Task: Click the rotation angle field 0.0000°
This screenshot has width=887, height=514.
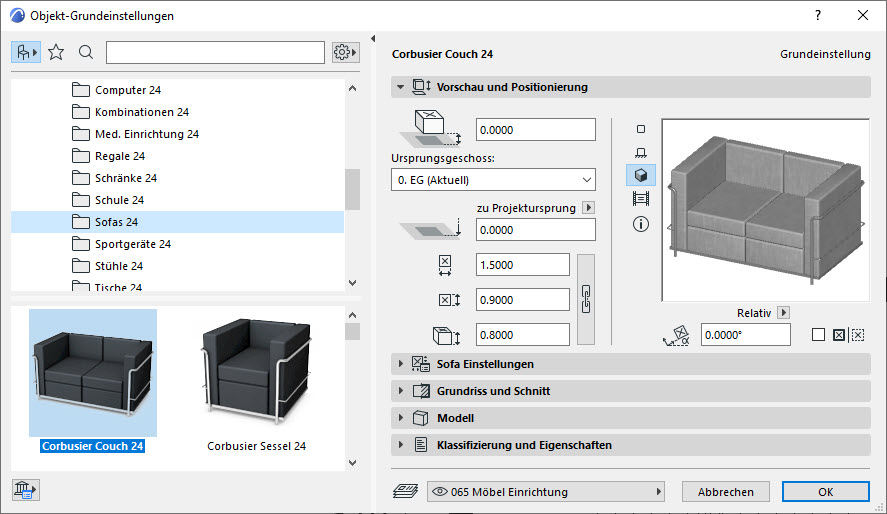Action: click(x=746, y=335)
